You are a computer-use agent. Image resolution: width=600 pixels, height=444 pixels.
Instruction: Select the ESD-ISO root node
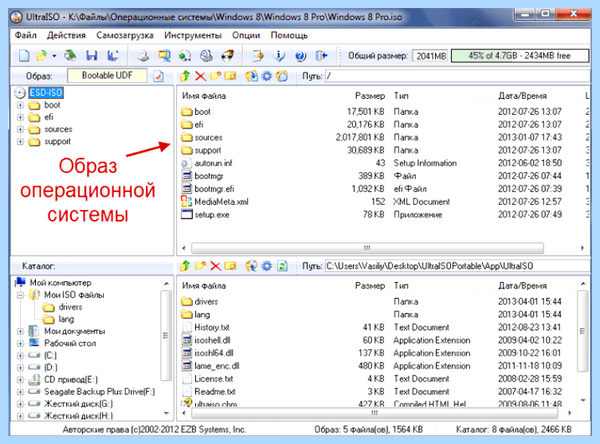[46, 93]
